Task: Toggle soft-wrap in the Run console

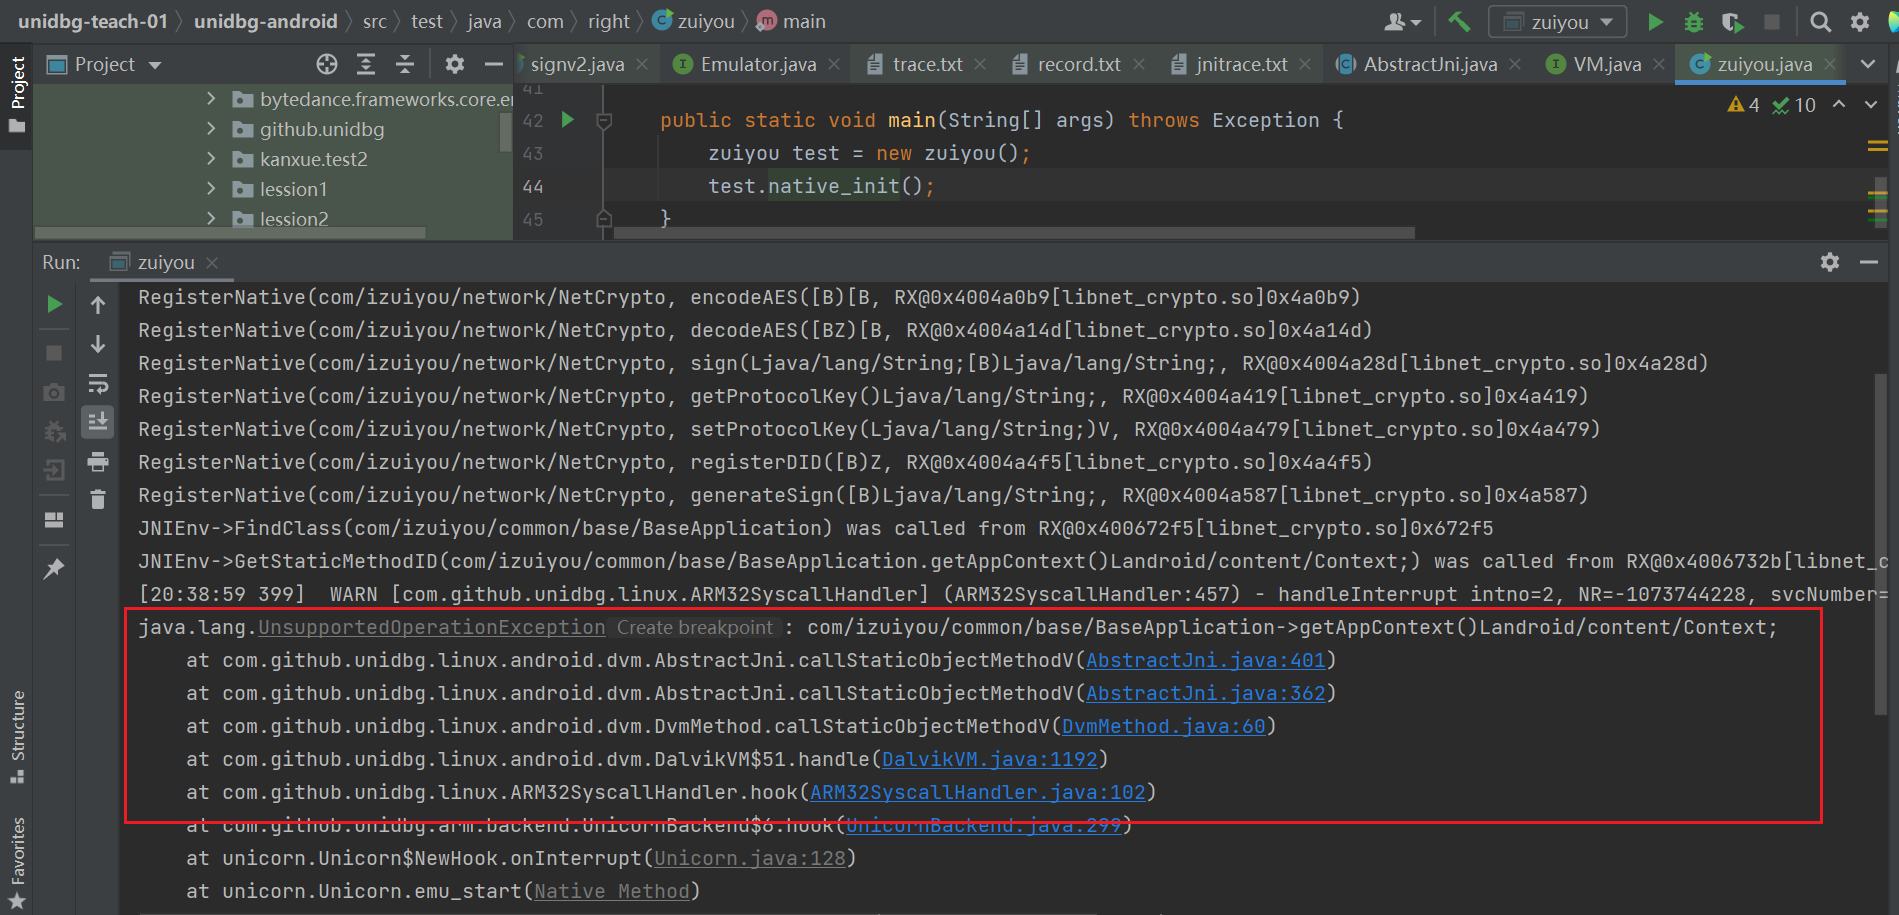Action: point(97,383)
